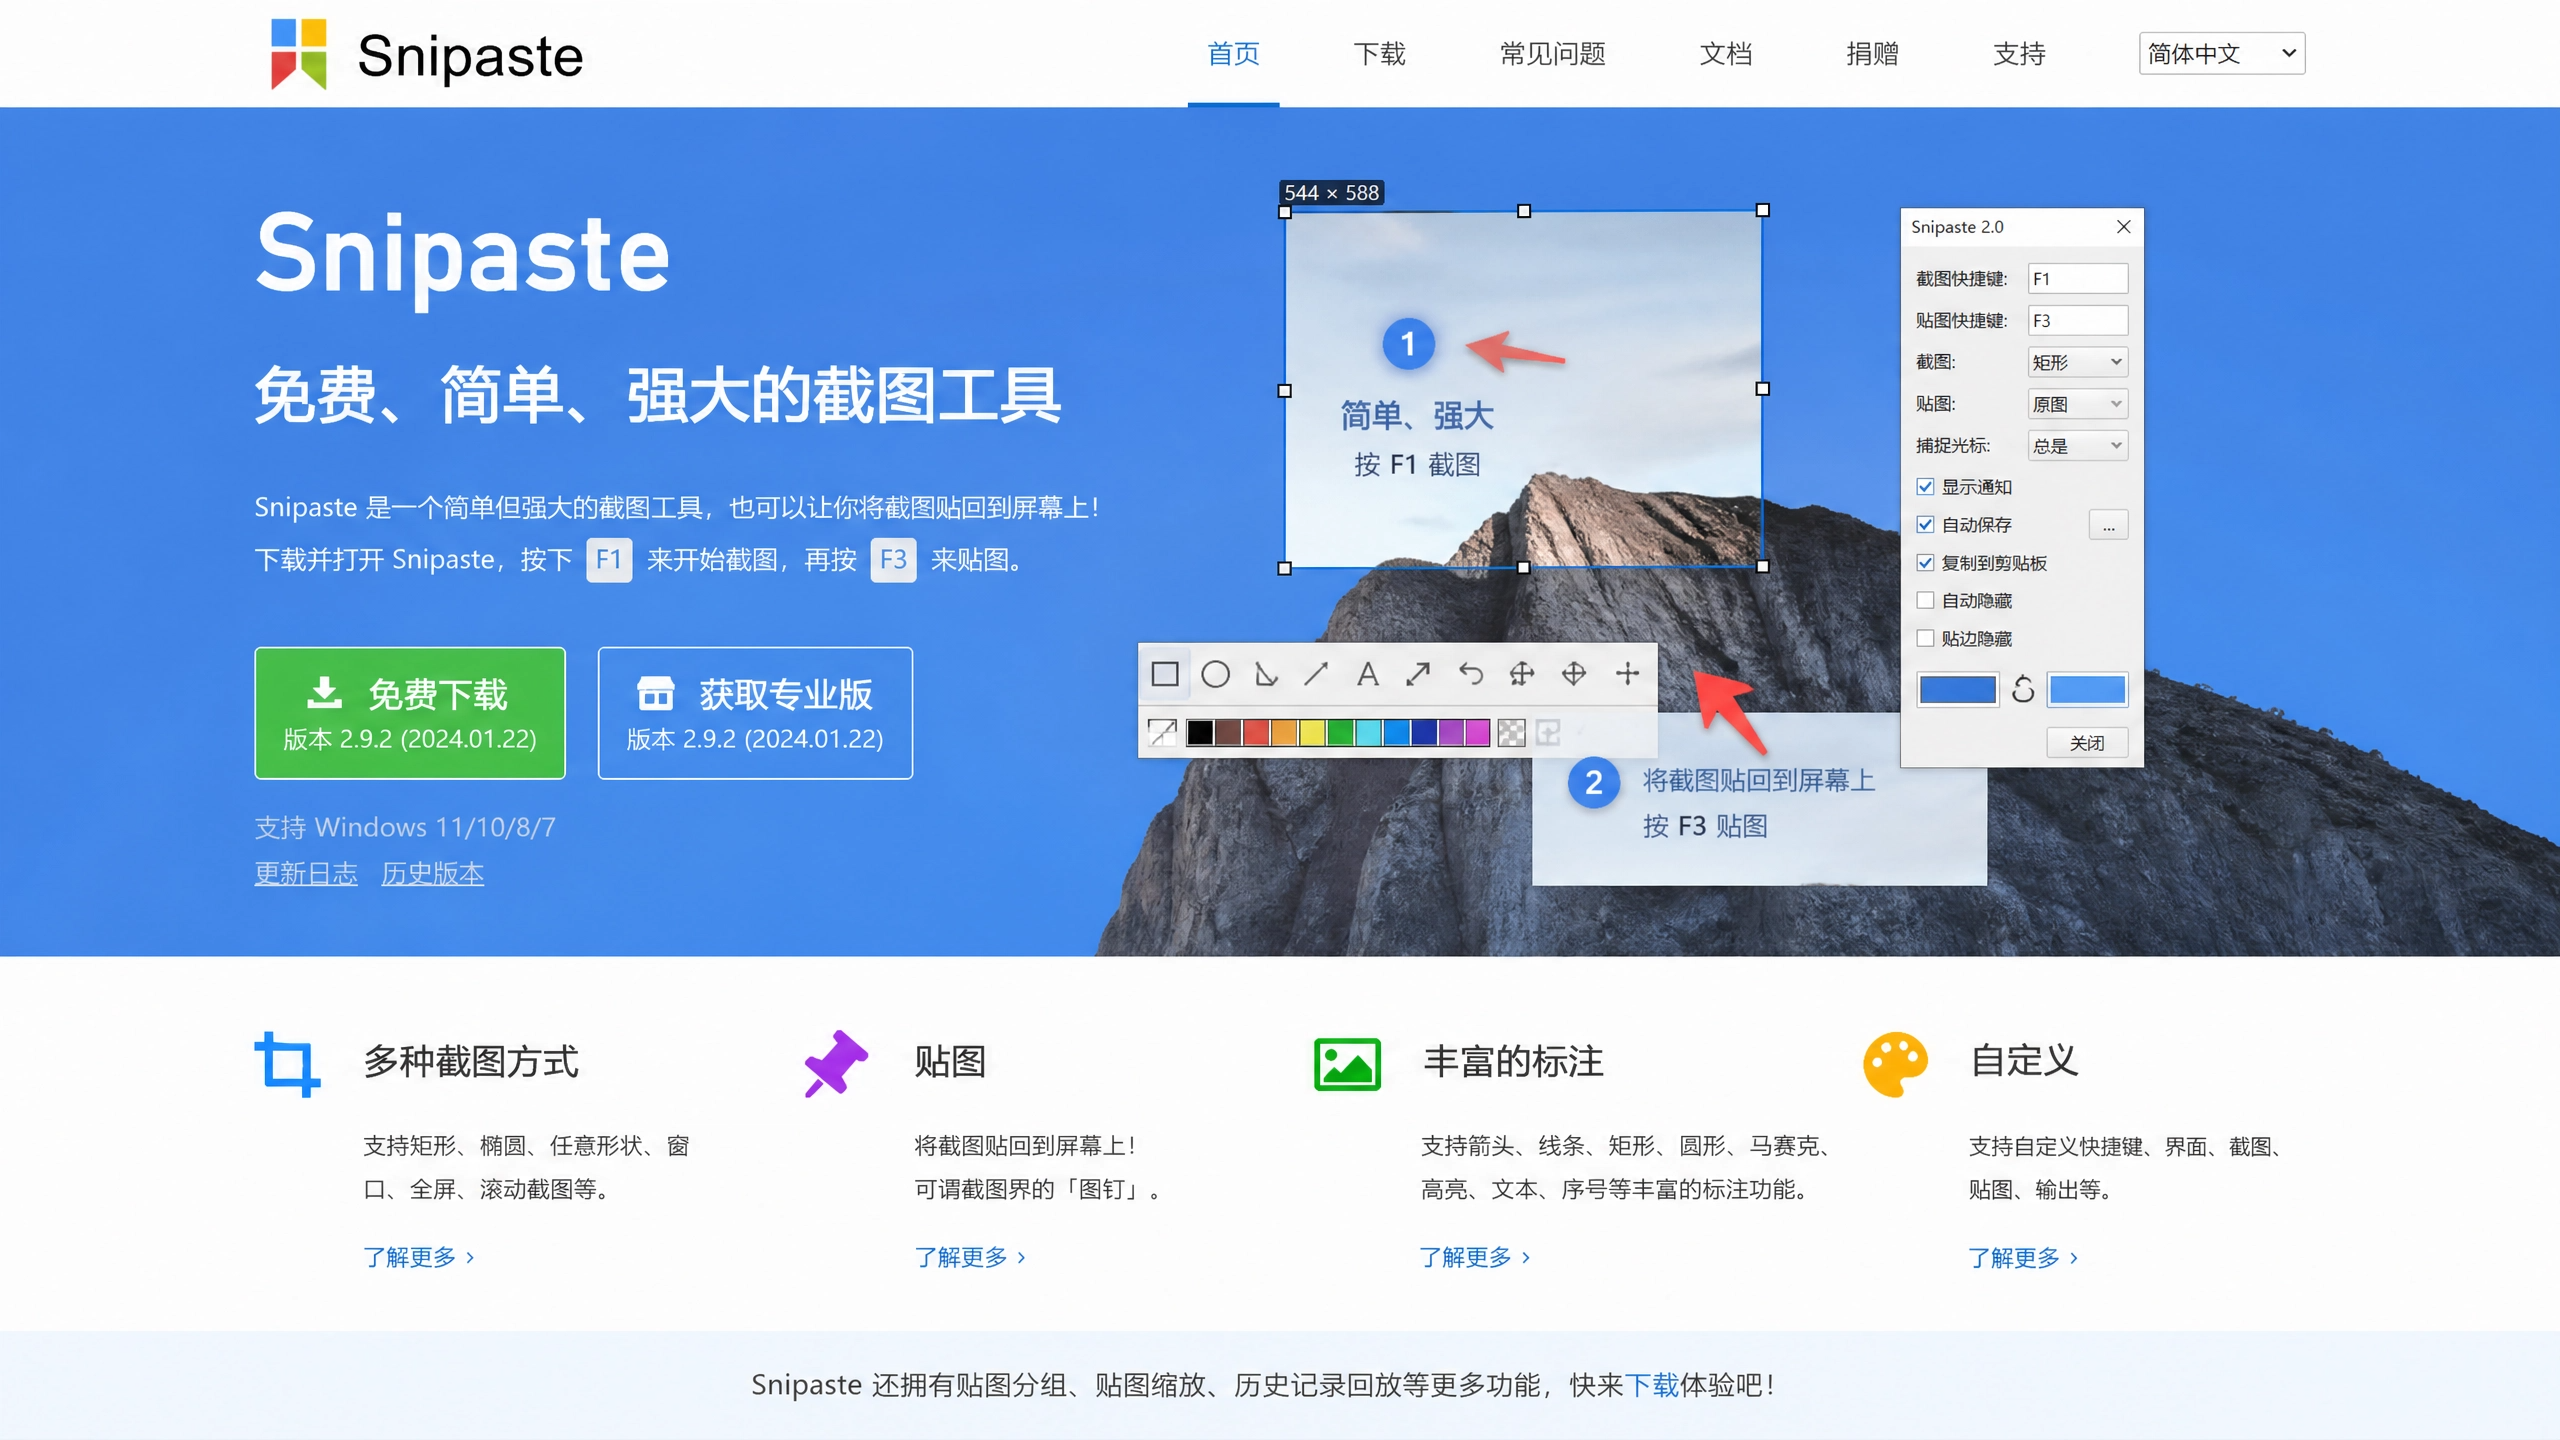Image resolution: width=2560 pixels, height=1440 pixels.
Task: Pick the yellow color swatch
Action: coord(1312,733)
